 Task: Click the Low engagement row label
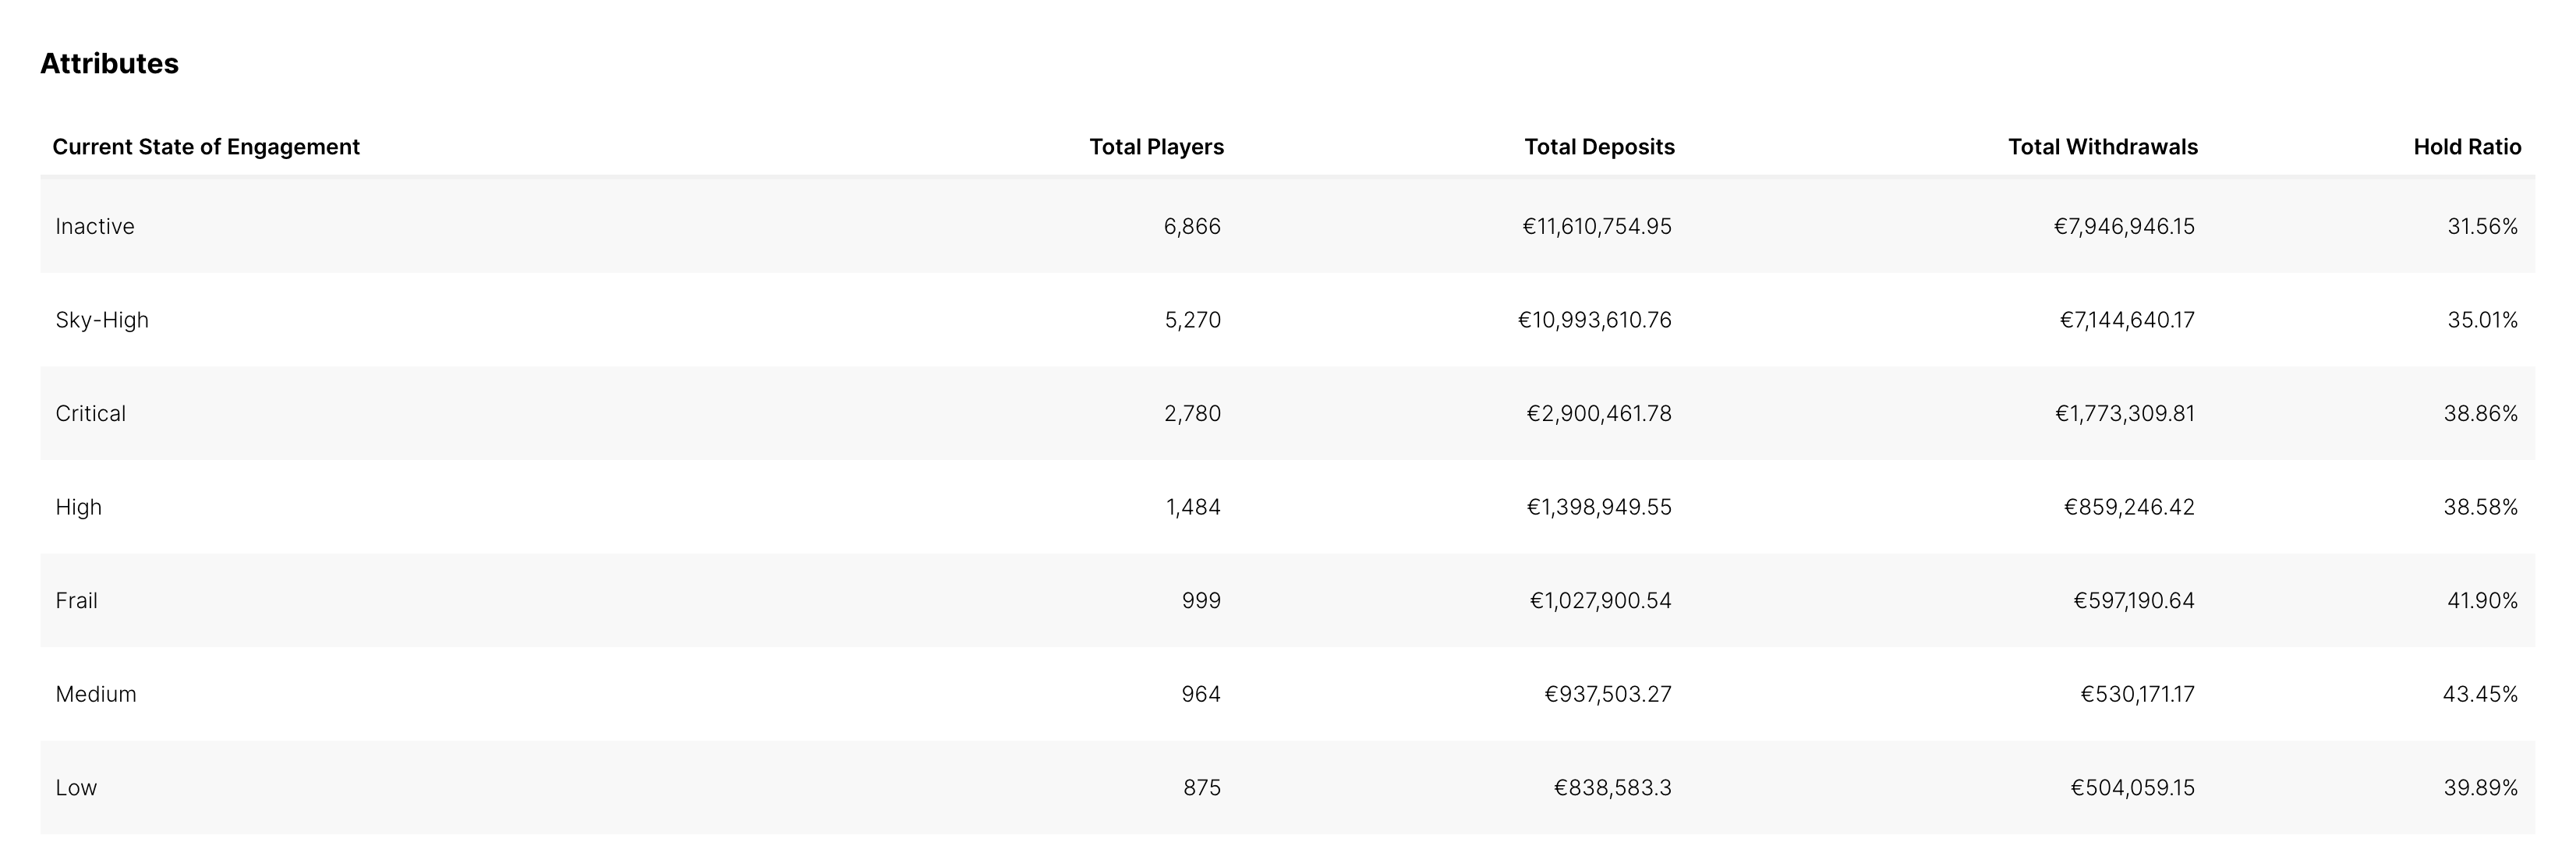tap(76, 788)
